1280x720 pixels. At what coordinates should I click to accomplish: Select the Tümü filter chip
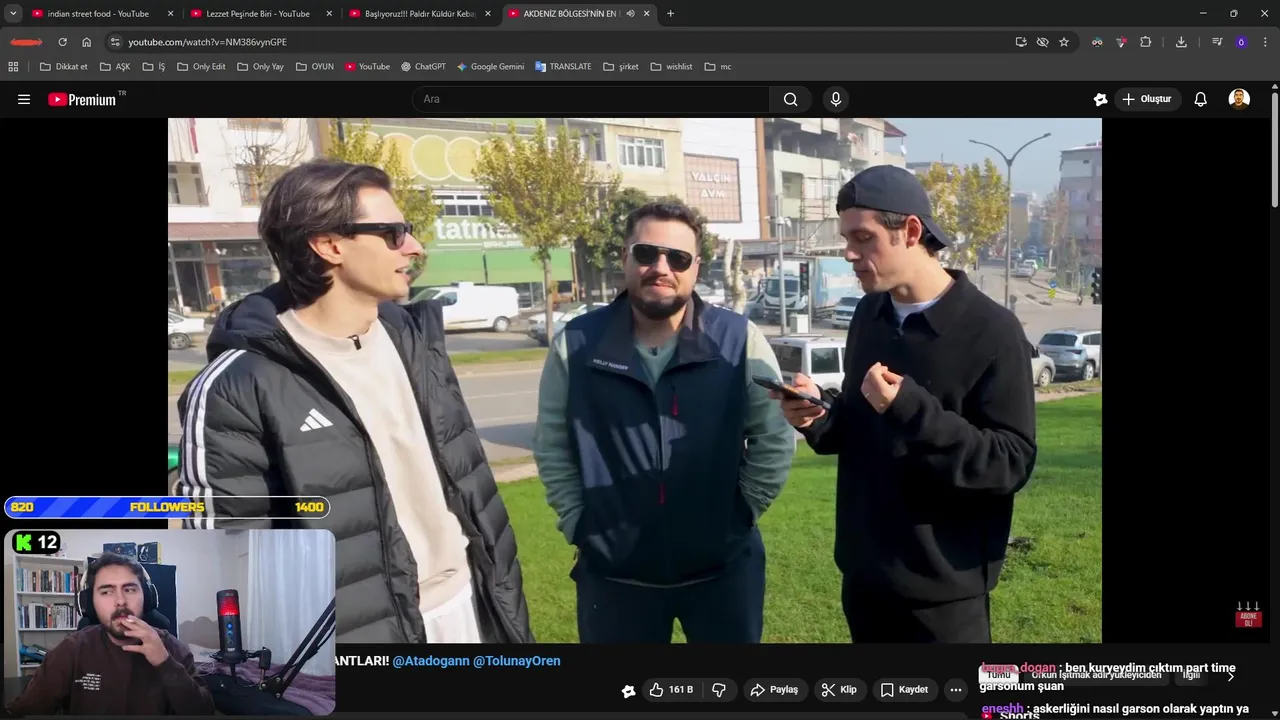(x=999, y=675)
